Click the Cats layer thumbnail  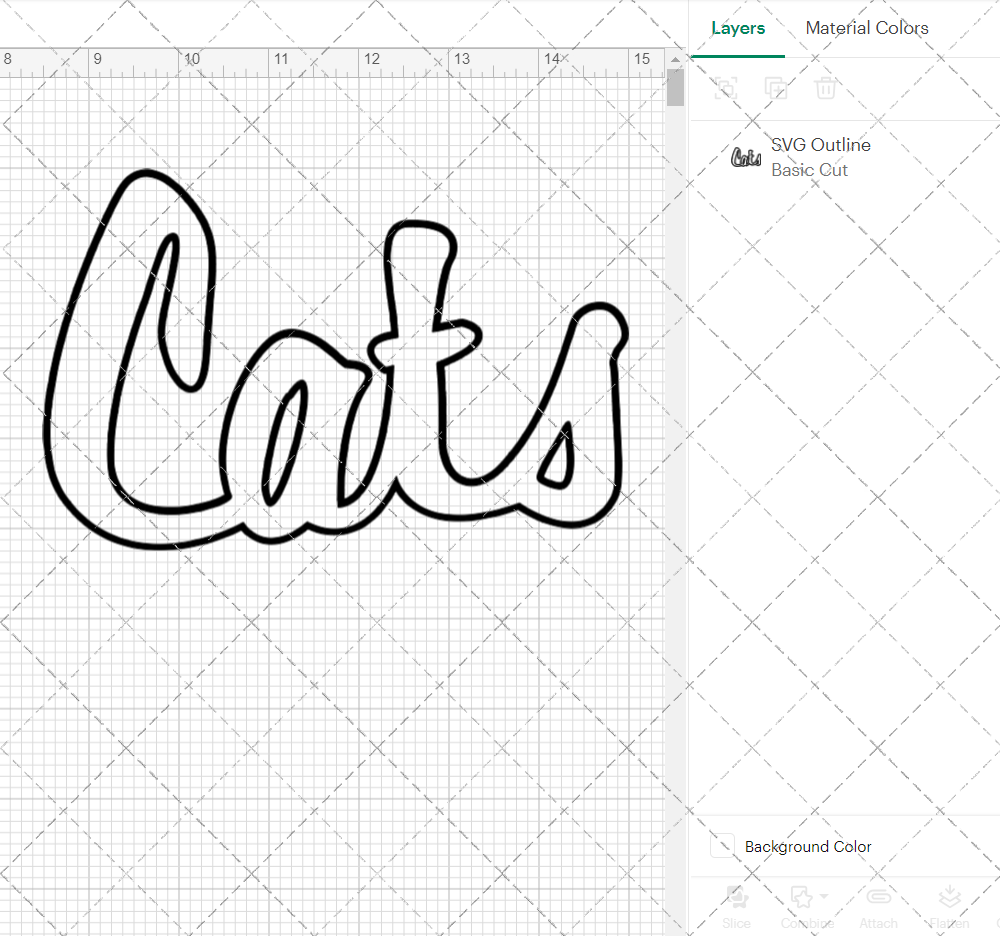[746, 157]
